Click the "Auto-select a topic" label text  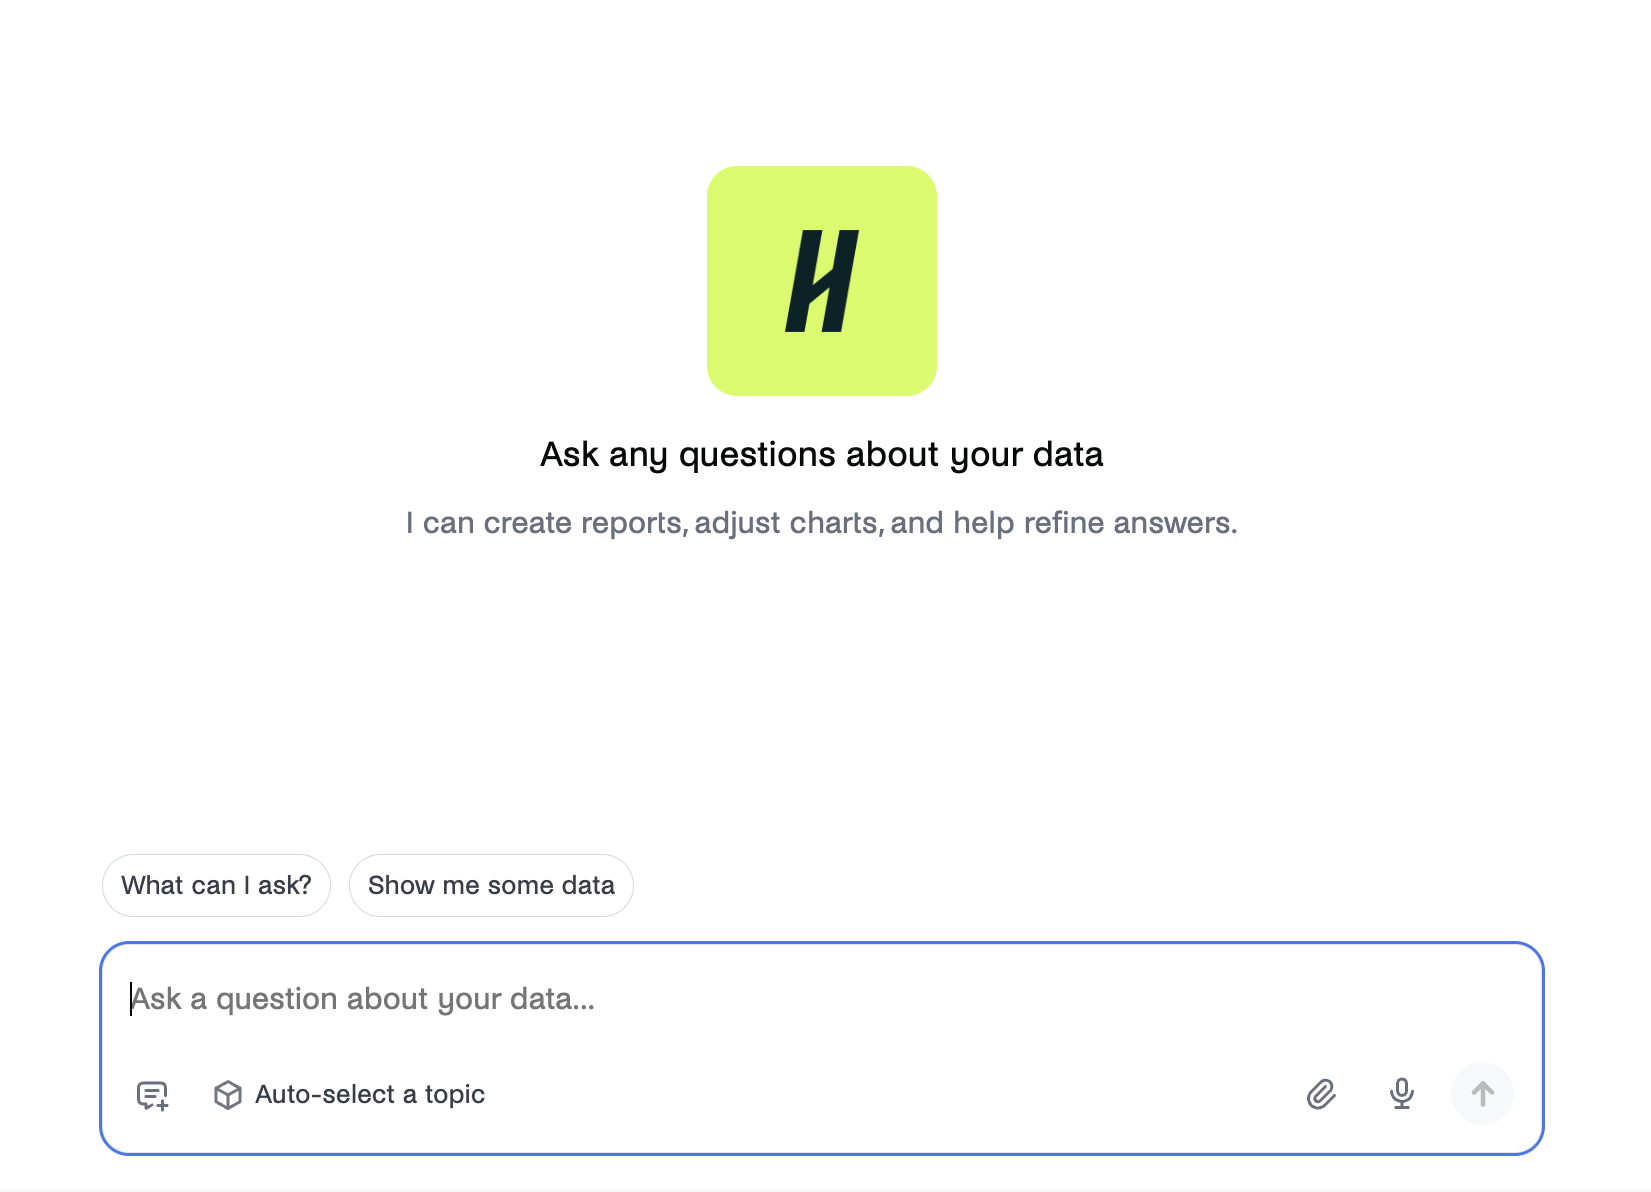click(x=370, y=1095)
